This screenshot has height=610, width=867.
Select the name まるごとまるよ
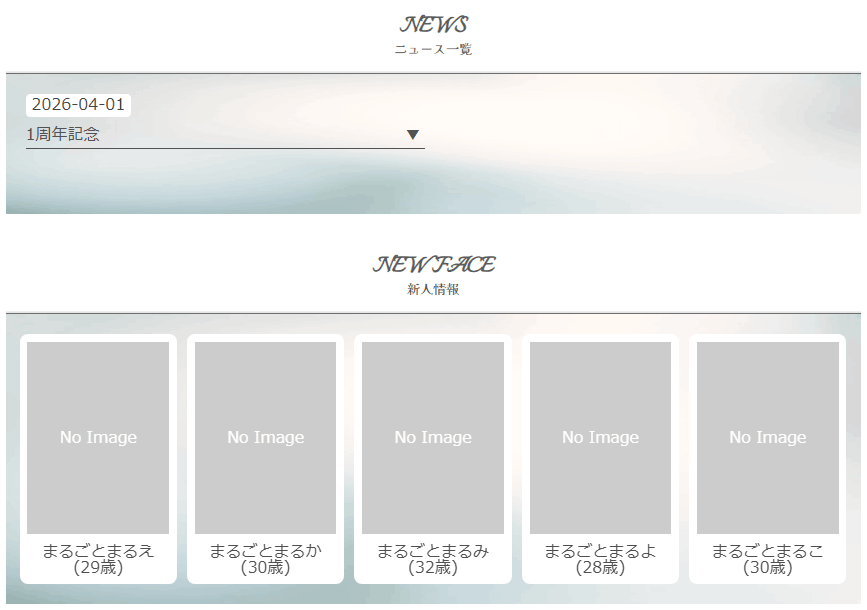[x=600, y=551]
